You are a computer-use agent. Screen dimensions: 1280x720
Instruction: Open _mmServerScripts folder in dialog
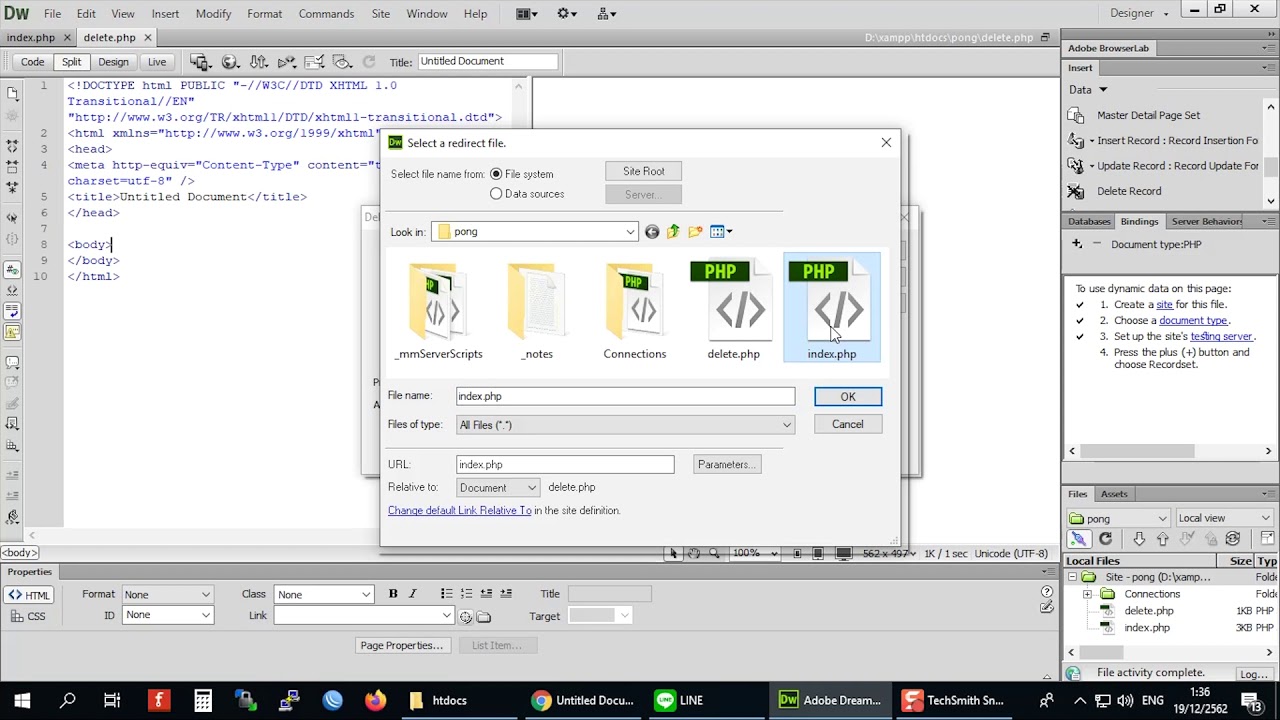[438, 310]
